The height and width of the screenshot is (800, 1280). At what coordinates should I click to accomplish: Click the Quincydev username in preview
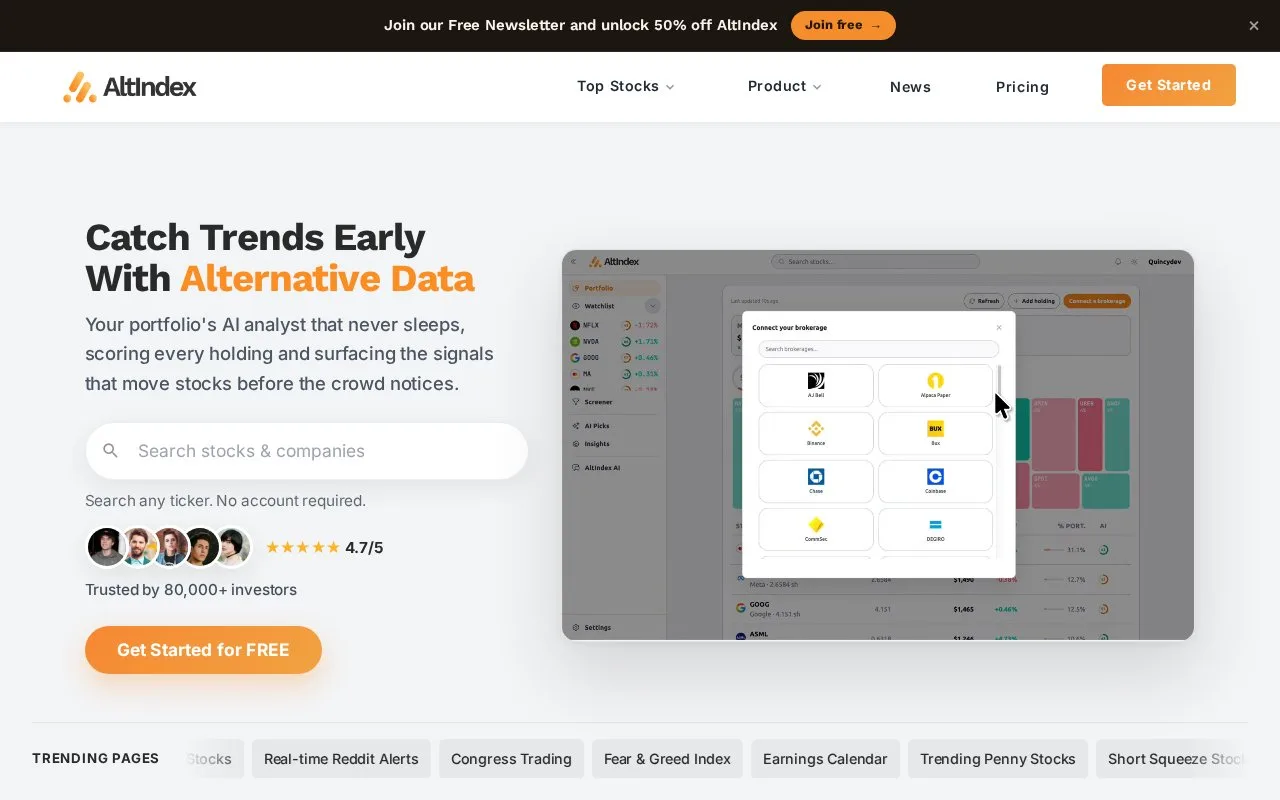[1164, 262]
